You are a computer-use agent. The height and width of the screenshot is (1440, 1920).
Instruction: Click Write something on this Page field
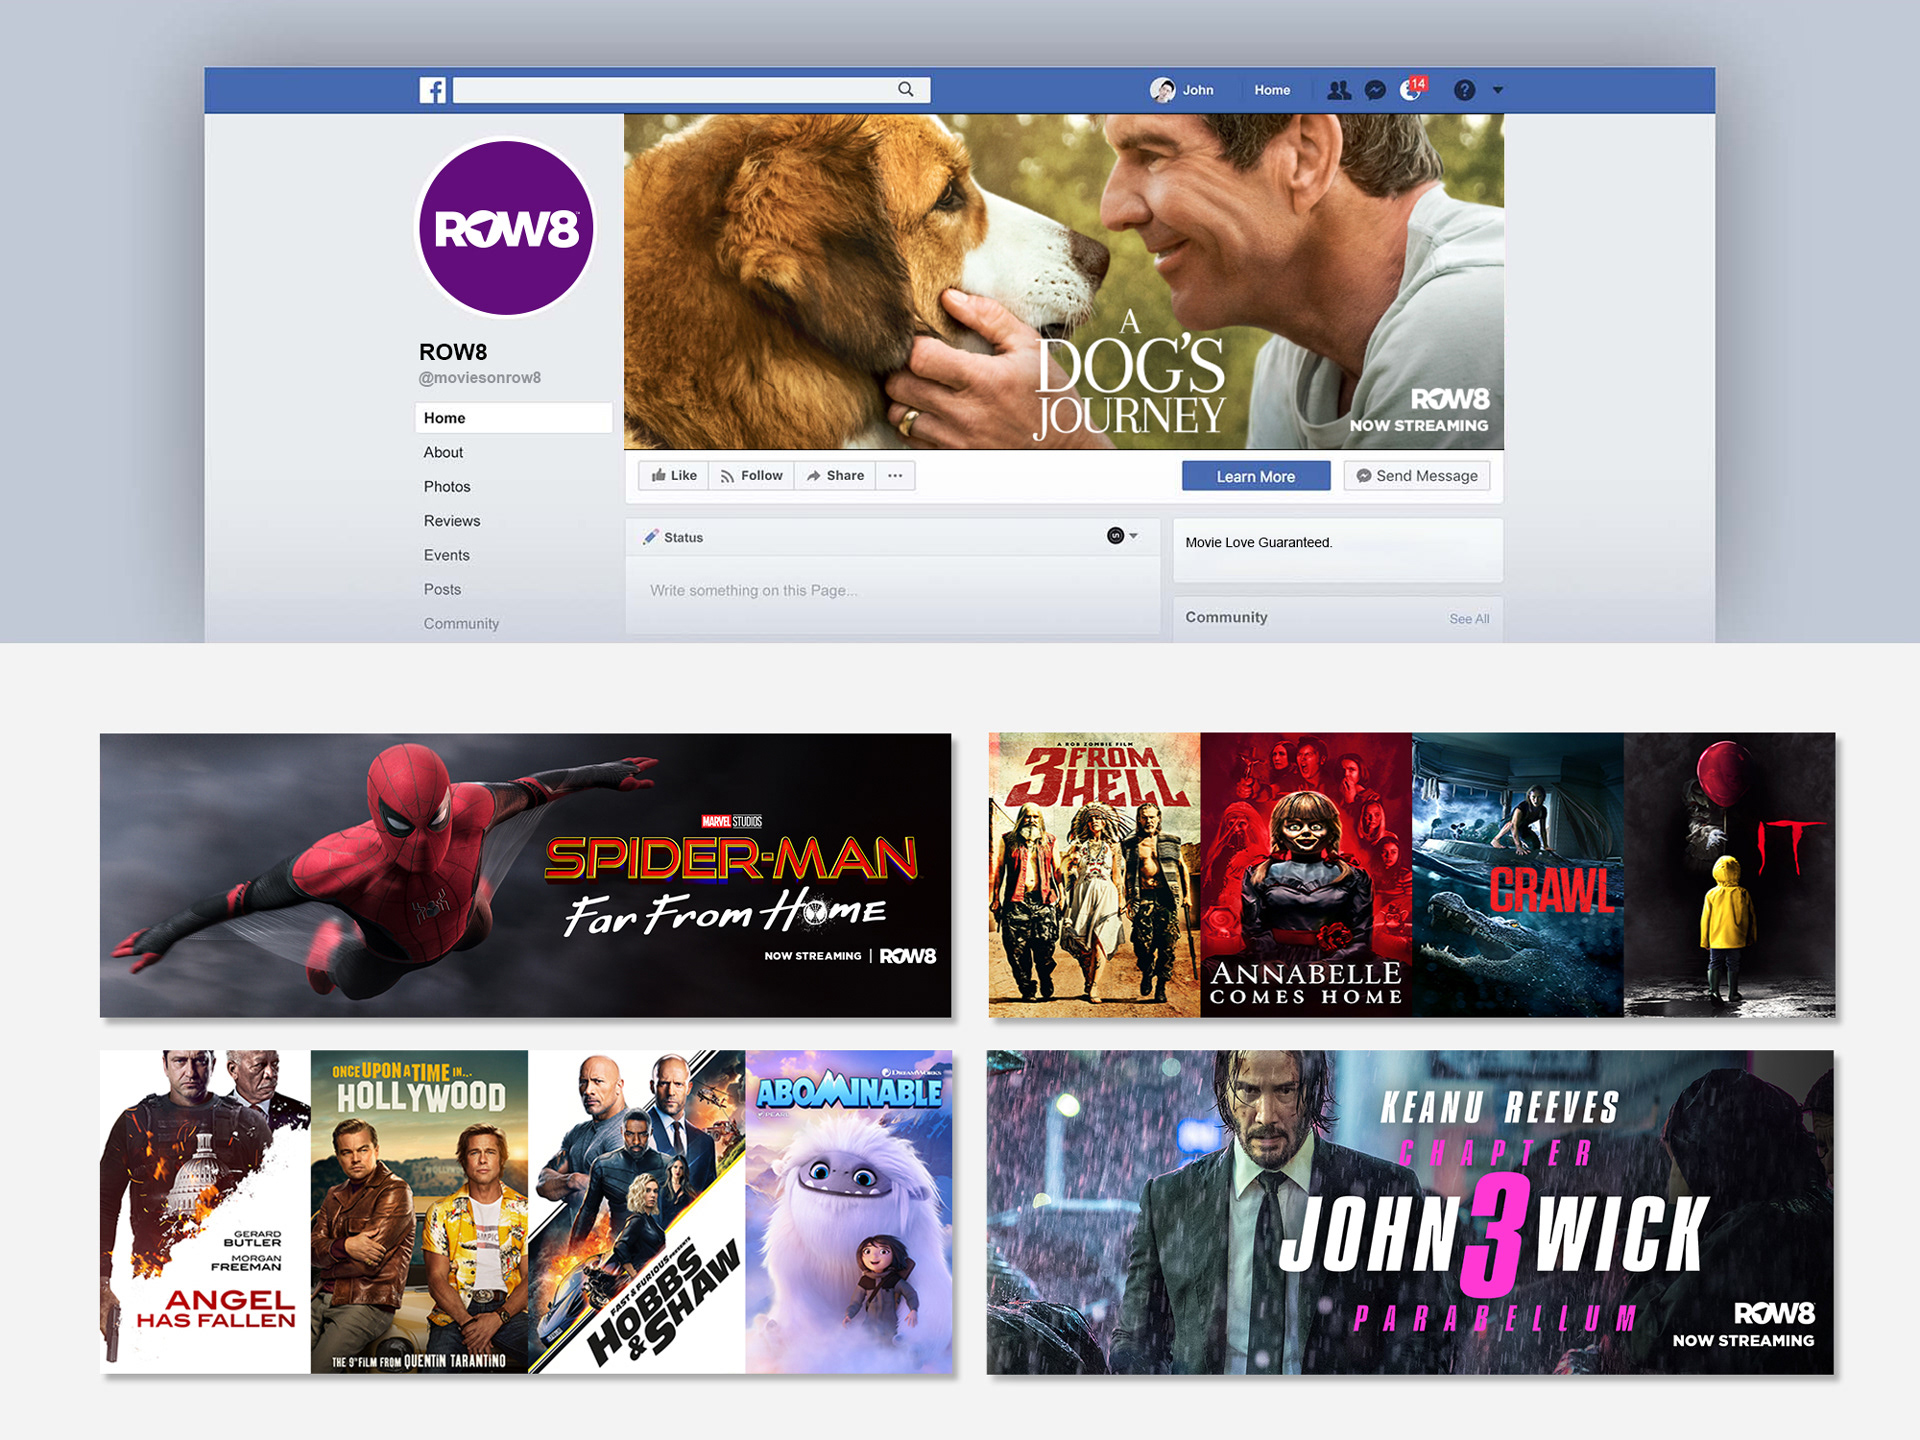pos(892,591)
